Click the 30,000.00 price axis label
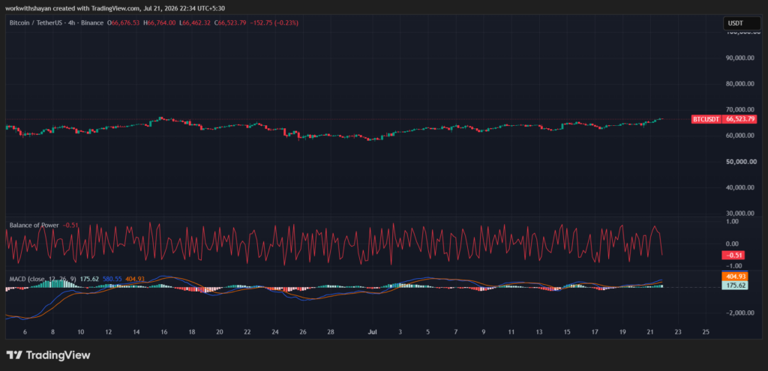The width and height of the screenshot is (768, 371). tap(739, 213)
